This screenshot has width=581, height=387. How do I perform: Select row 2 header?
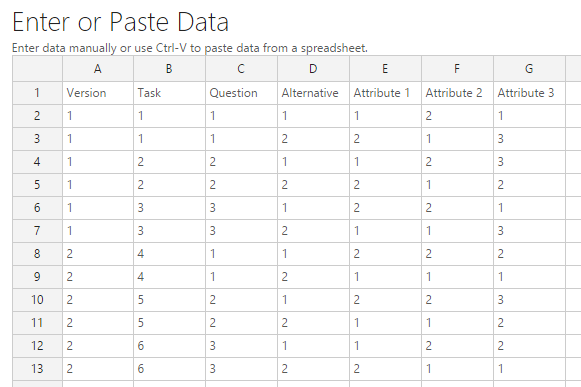37,116
